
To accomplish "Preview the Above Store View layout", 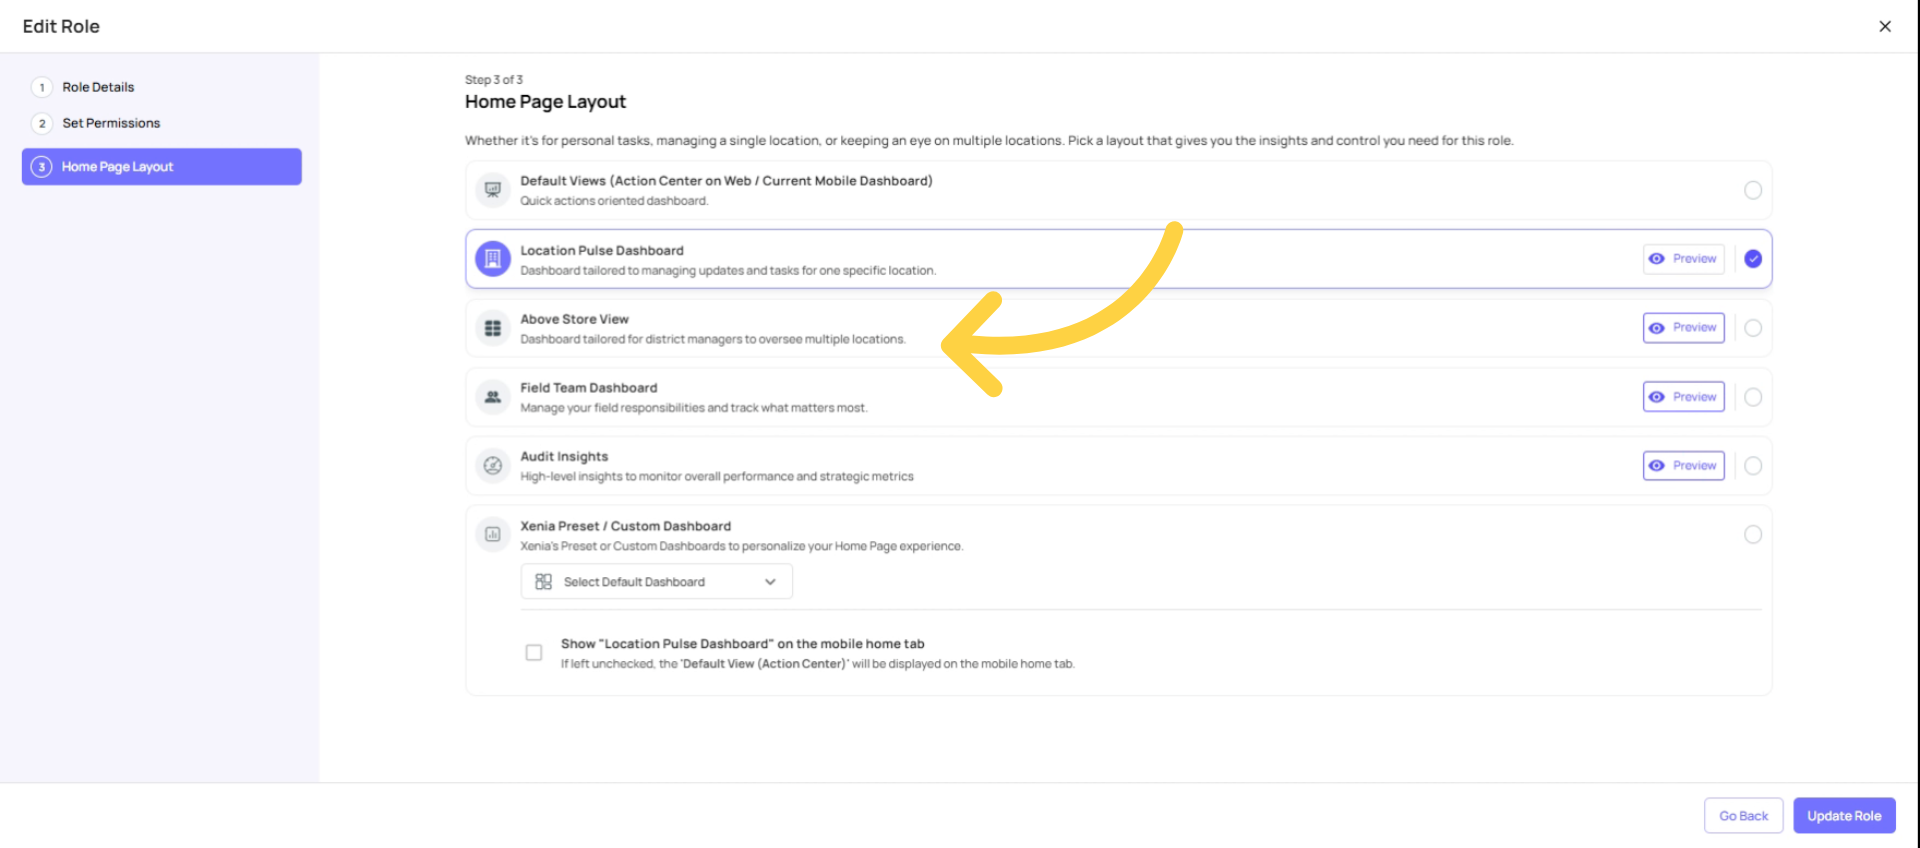I will (x=1684, y=328).
